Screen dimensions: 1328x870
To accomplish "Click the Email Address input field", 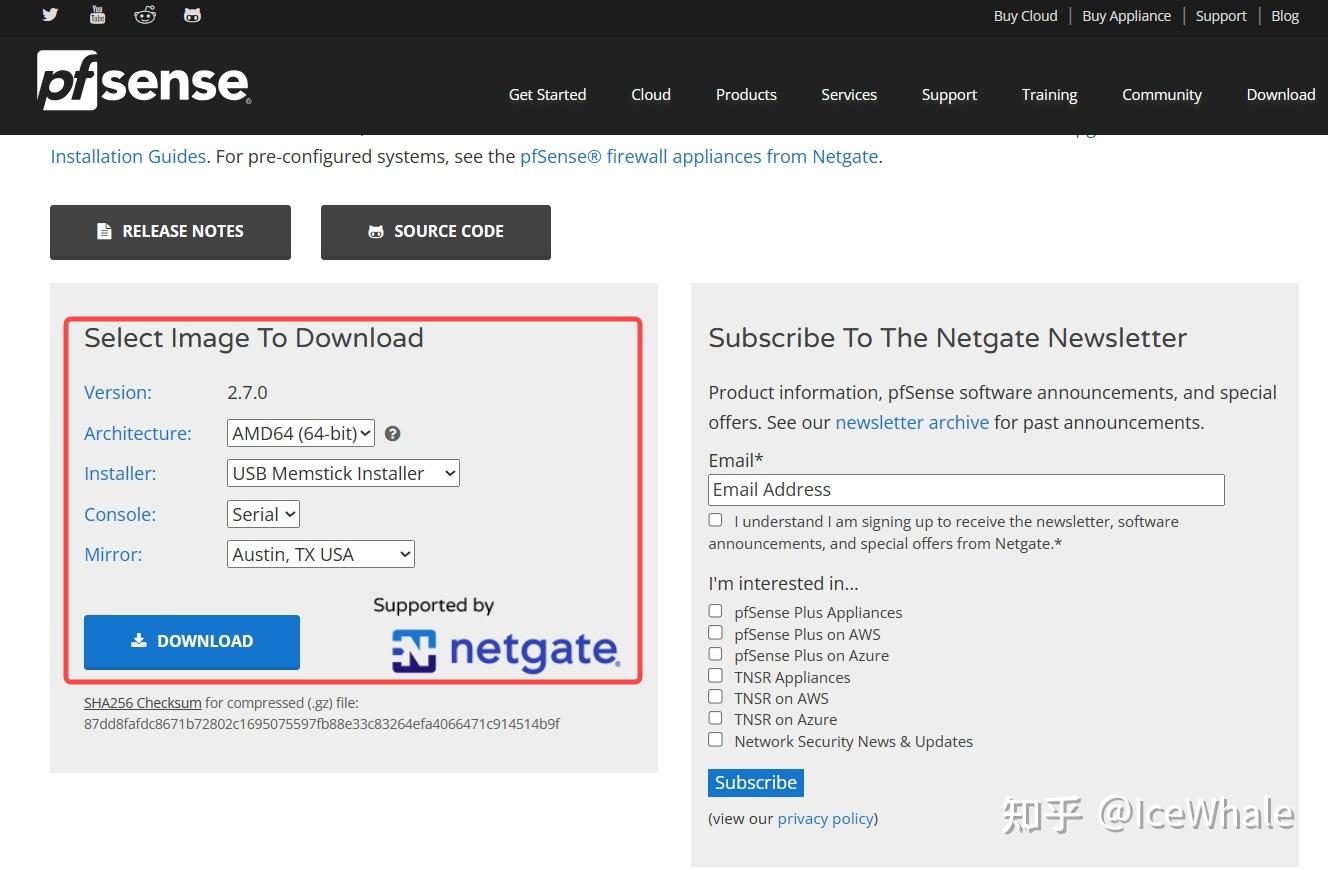I will pos(966,489).
